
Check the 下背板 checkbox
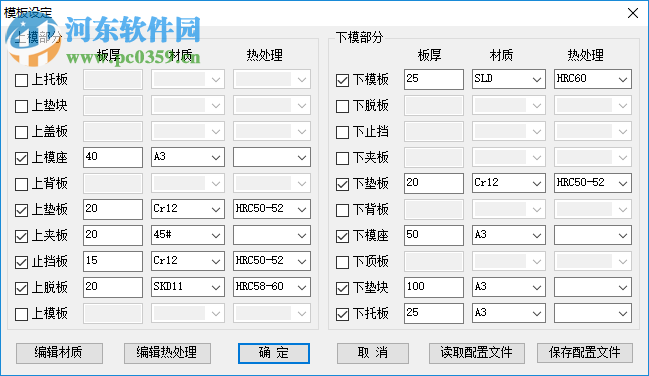pyautogui.click(x=342, y=210)
